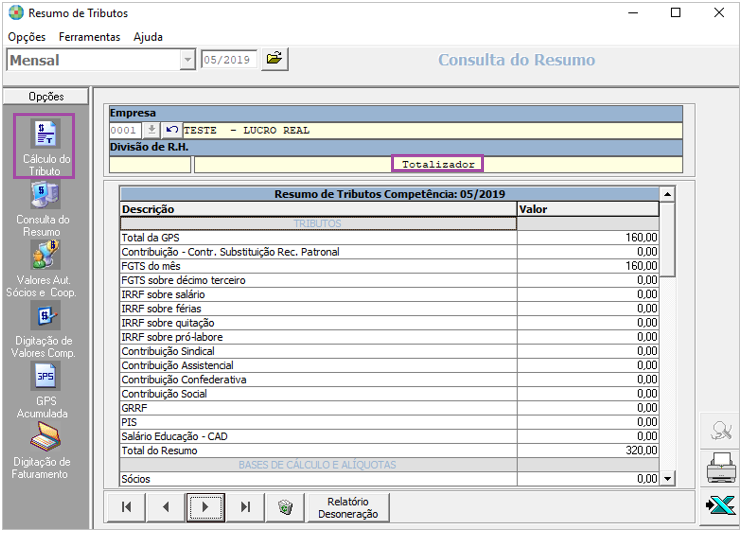Click the TRIBUTOS section header
Viewport: 744px width, 535px height.
[318, 223]
